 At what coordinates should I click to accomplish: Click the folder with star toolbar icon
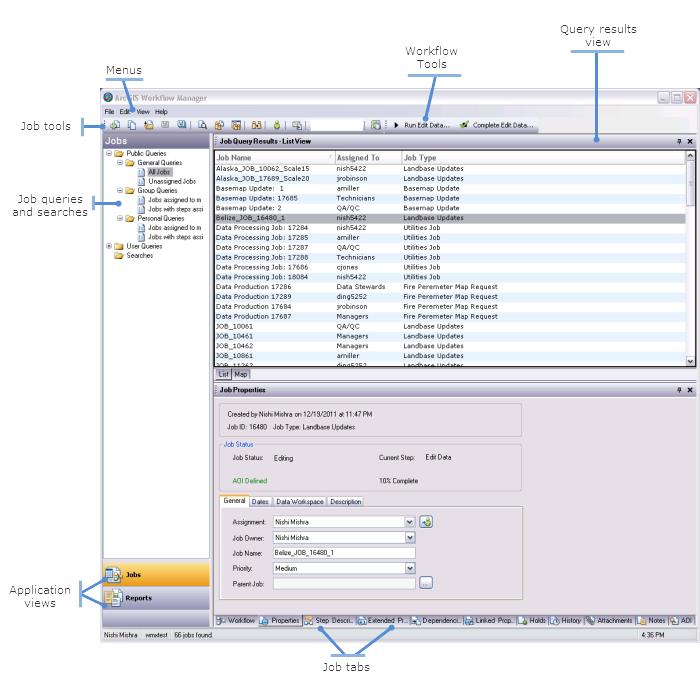click(x=149, y=125)
